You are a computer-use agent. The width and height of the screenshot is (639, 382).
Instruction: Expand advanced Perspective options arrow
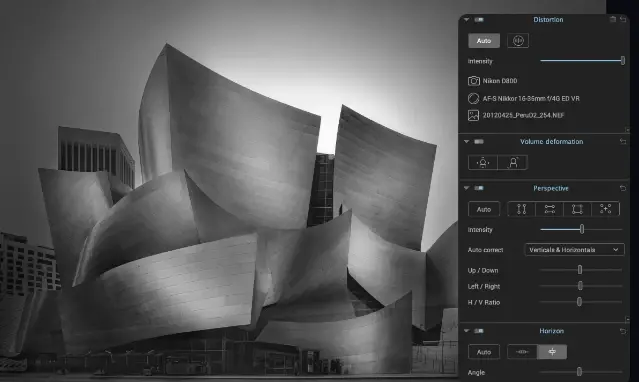click(627, 319)
